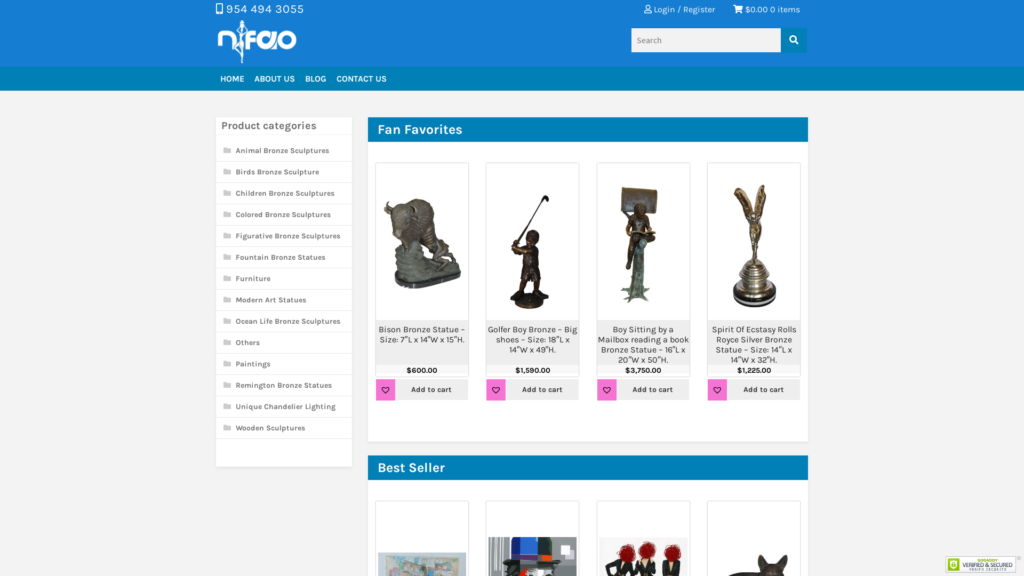Open the Remington Bronze Statues category
Screen dimensions: 1024x576
point(283,385)
